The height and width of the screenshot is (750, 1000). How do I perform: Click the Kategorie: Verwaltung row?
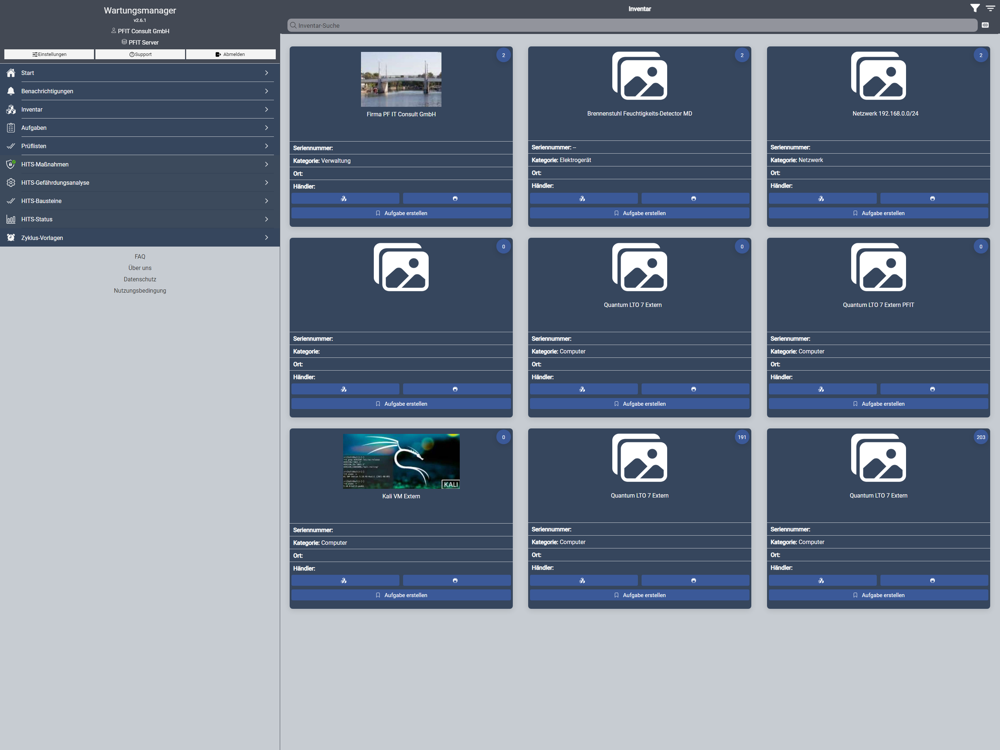point(401,161)
